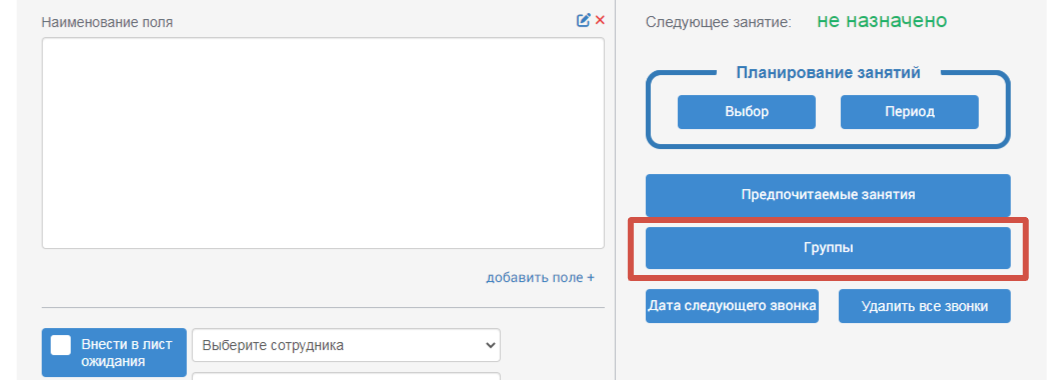
Task: Delete the field with the red X icon
Action: click(x=600, y=20)
